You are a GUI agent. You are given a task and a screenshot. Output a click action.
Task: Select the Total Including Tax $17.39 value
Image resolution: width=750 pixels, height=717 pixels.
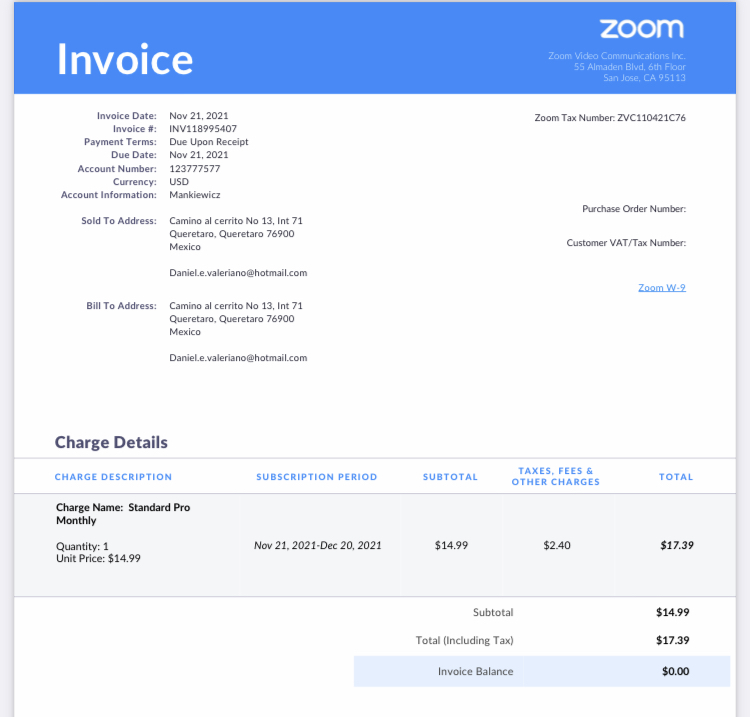coord(673,640)
